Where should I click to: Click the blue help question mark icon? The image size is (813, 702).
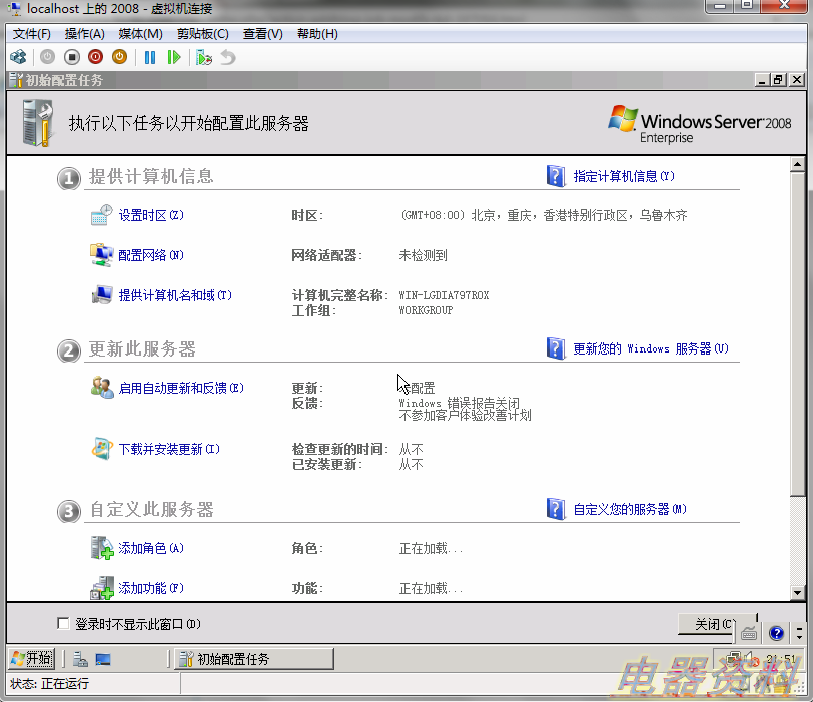point(775,633)
